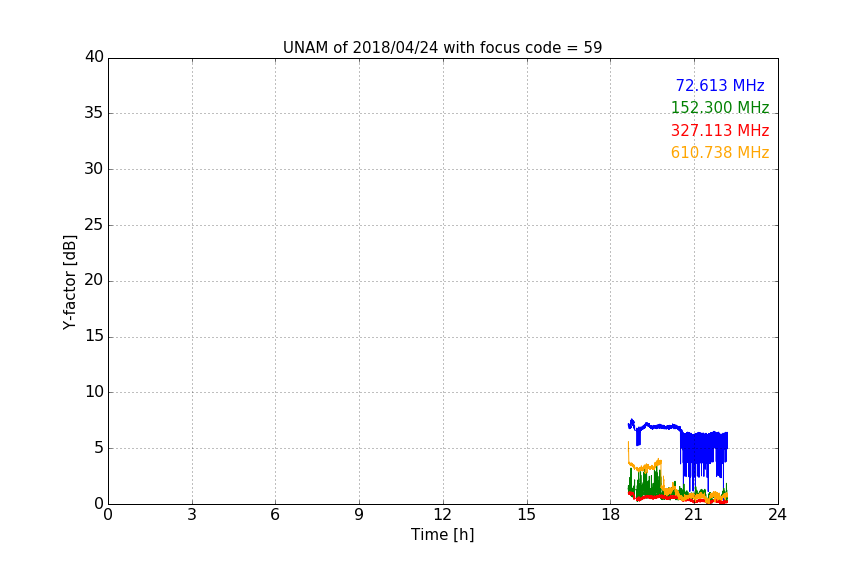Click the x-axis tick label '6'
Screen dimensions: 864x576
click(275, 515)
